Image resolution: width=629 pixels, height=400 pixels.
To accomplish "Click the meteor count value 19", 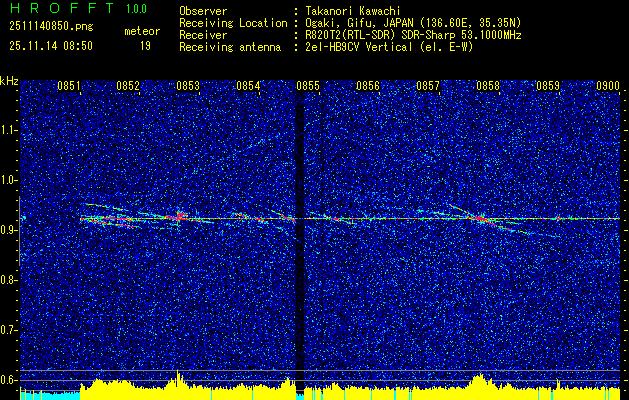I will pos(145,46).
